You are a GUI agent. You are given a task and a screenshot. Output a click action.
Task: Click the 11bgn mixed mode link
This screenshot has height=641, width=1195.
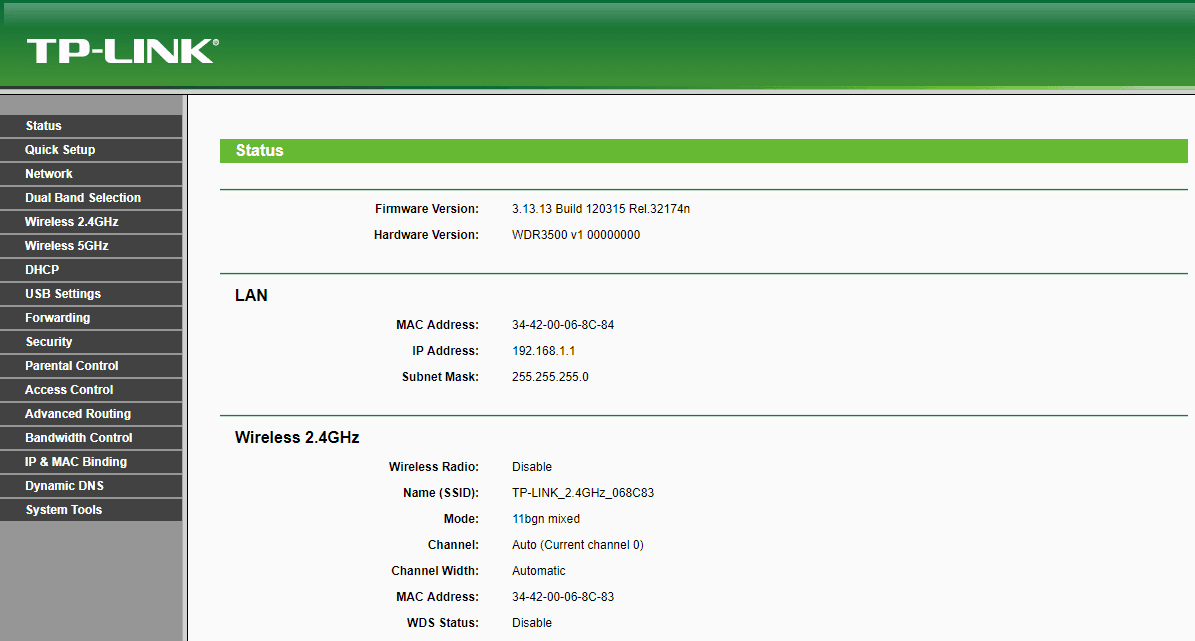point(545,518)
